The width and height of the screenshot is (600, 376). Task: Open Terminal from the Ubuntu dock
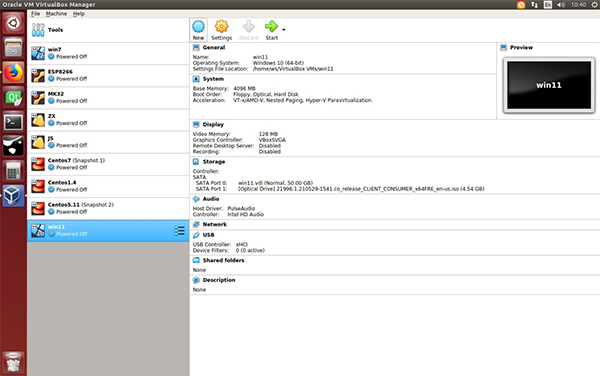pyautogui.click(x=13, y=122)
